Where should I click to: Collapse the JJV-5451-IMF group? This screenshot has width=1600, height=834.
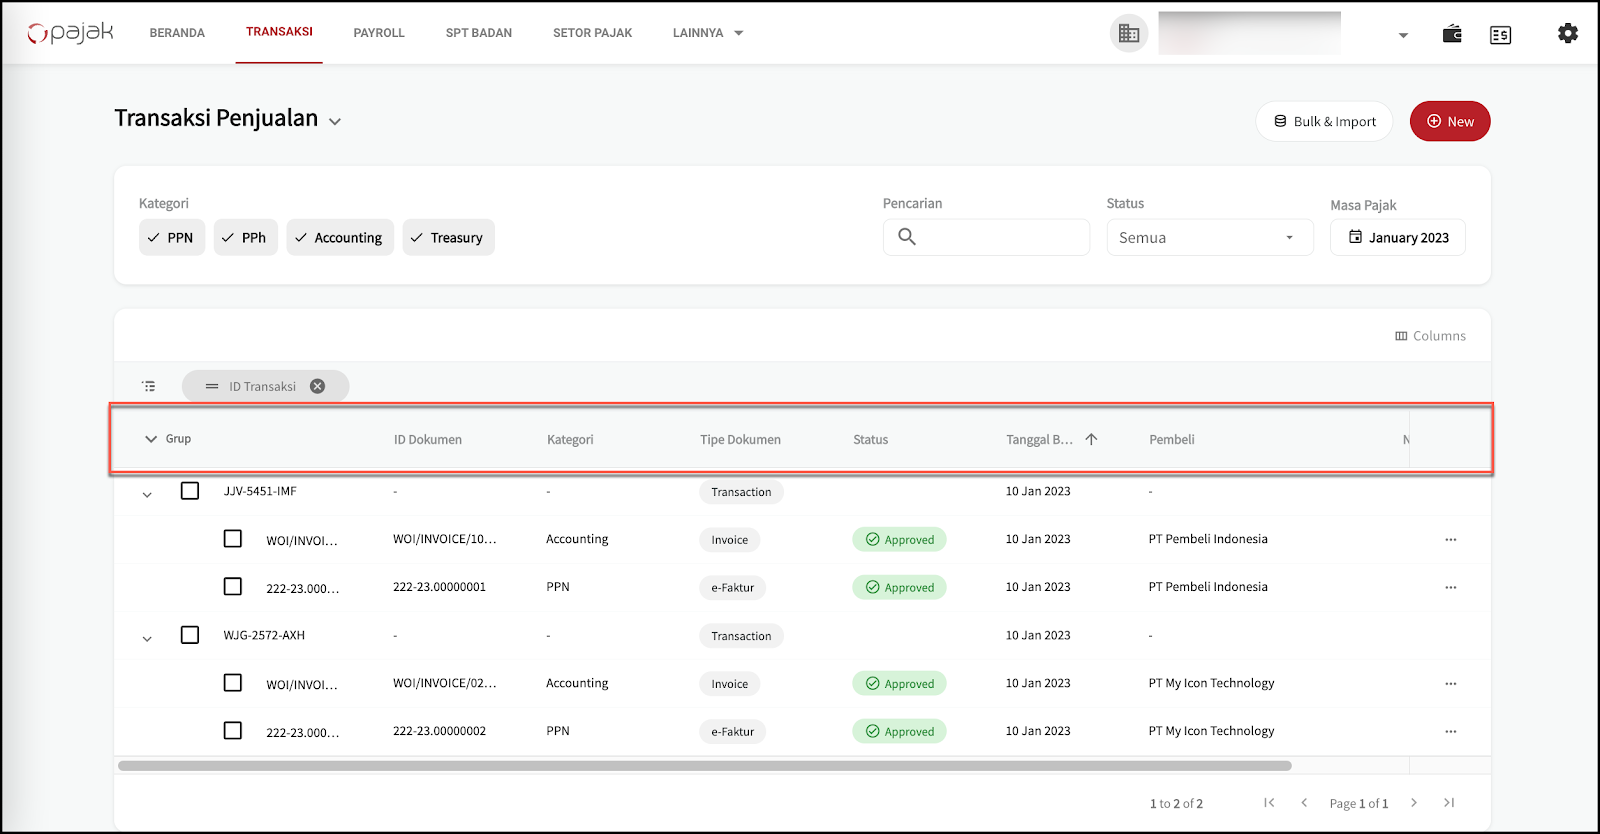click(x=147, y=494)
